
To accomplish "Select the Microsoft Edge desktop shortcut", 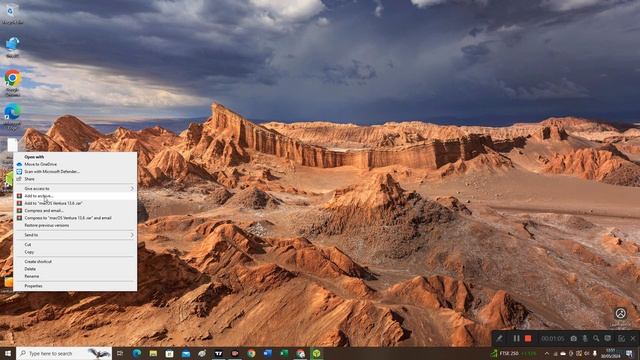I will coord(12,116).
